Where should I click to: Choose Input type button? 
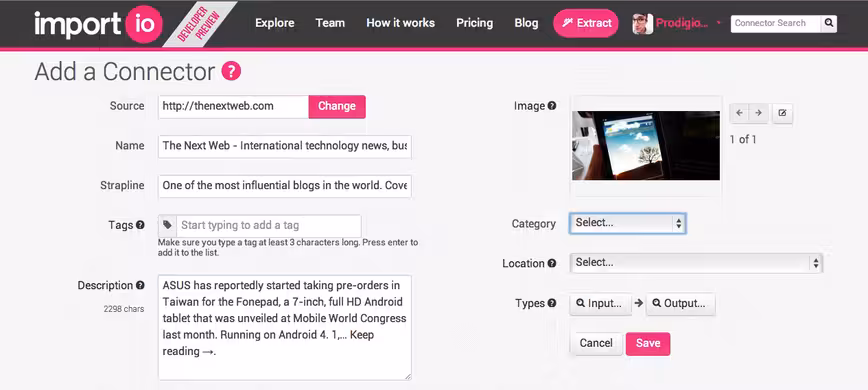click(x=601, y=304)
